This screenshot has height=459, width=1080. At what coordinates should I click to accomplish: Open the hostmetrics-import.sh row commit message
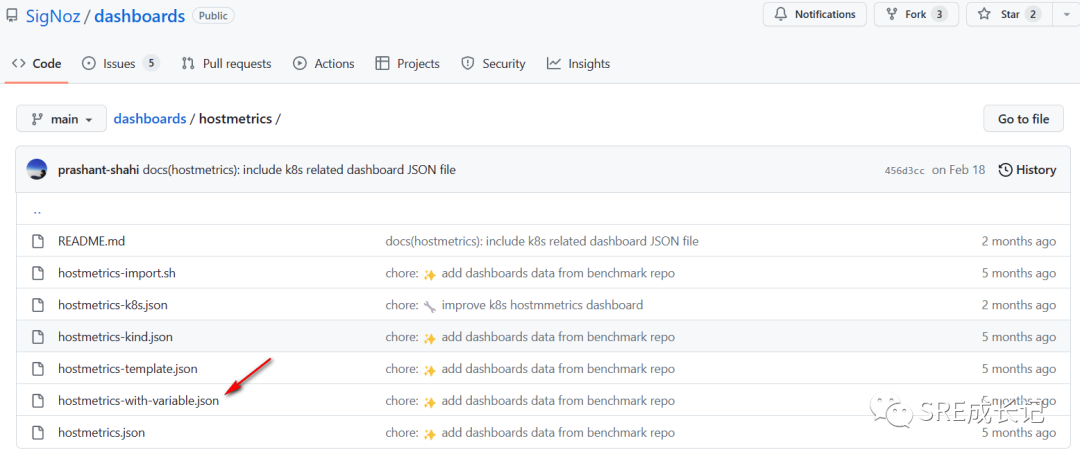(x=530, y=273)
